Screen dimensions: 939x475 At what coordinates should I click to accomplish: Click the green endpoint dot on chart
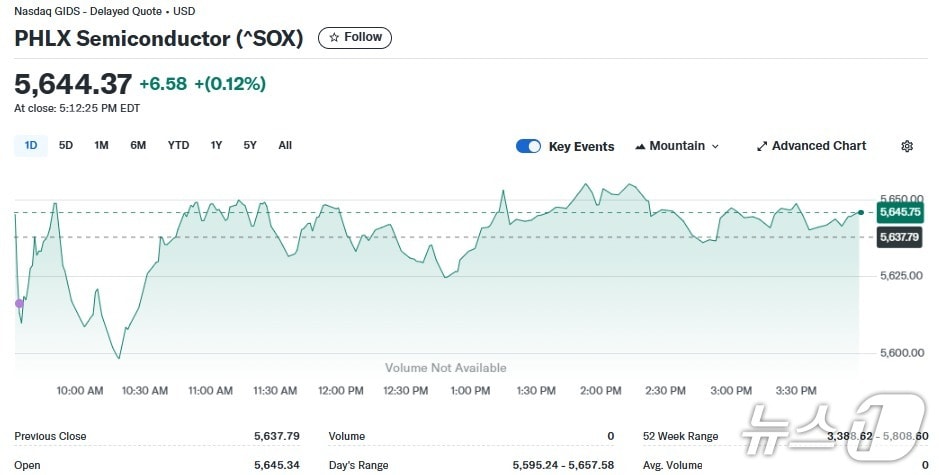(861, 213)
